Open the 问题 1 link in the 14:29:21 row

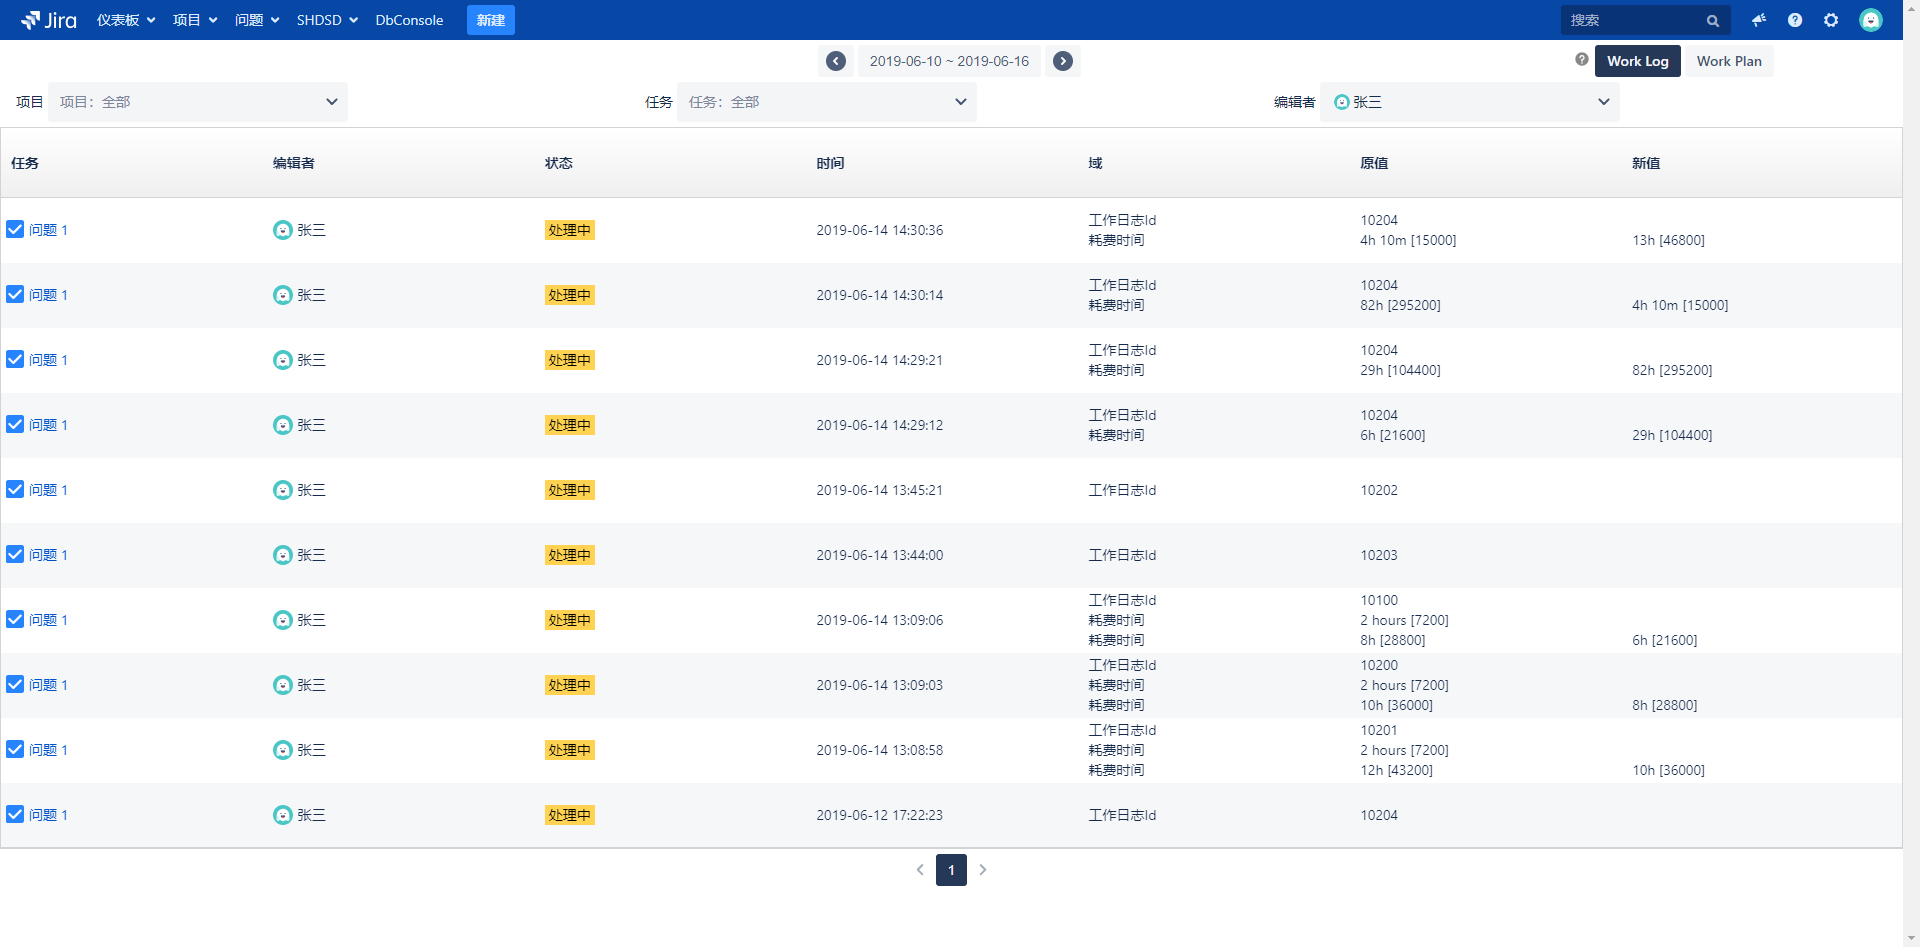point(48,360)
